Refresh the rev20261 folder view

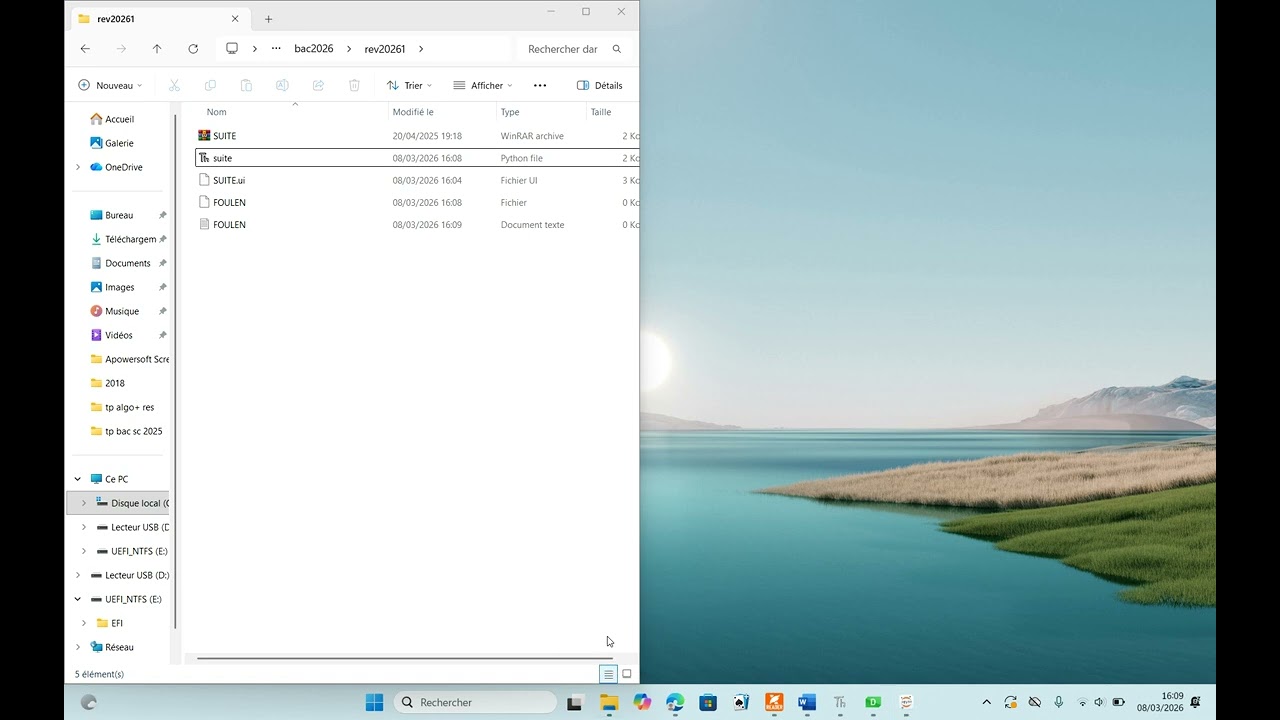193,49
